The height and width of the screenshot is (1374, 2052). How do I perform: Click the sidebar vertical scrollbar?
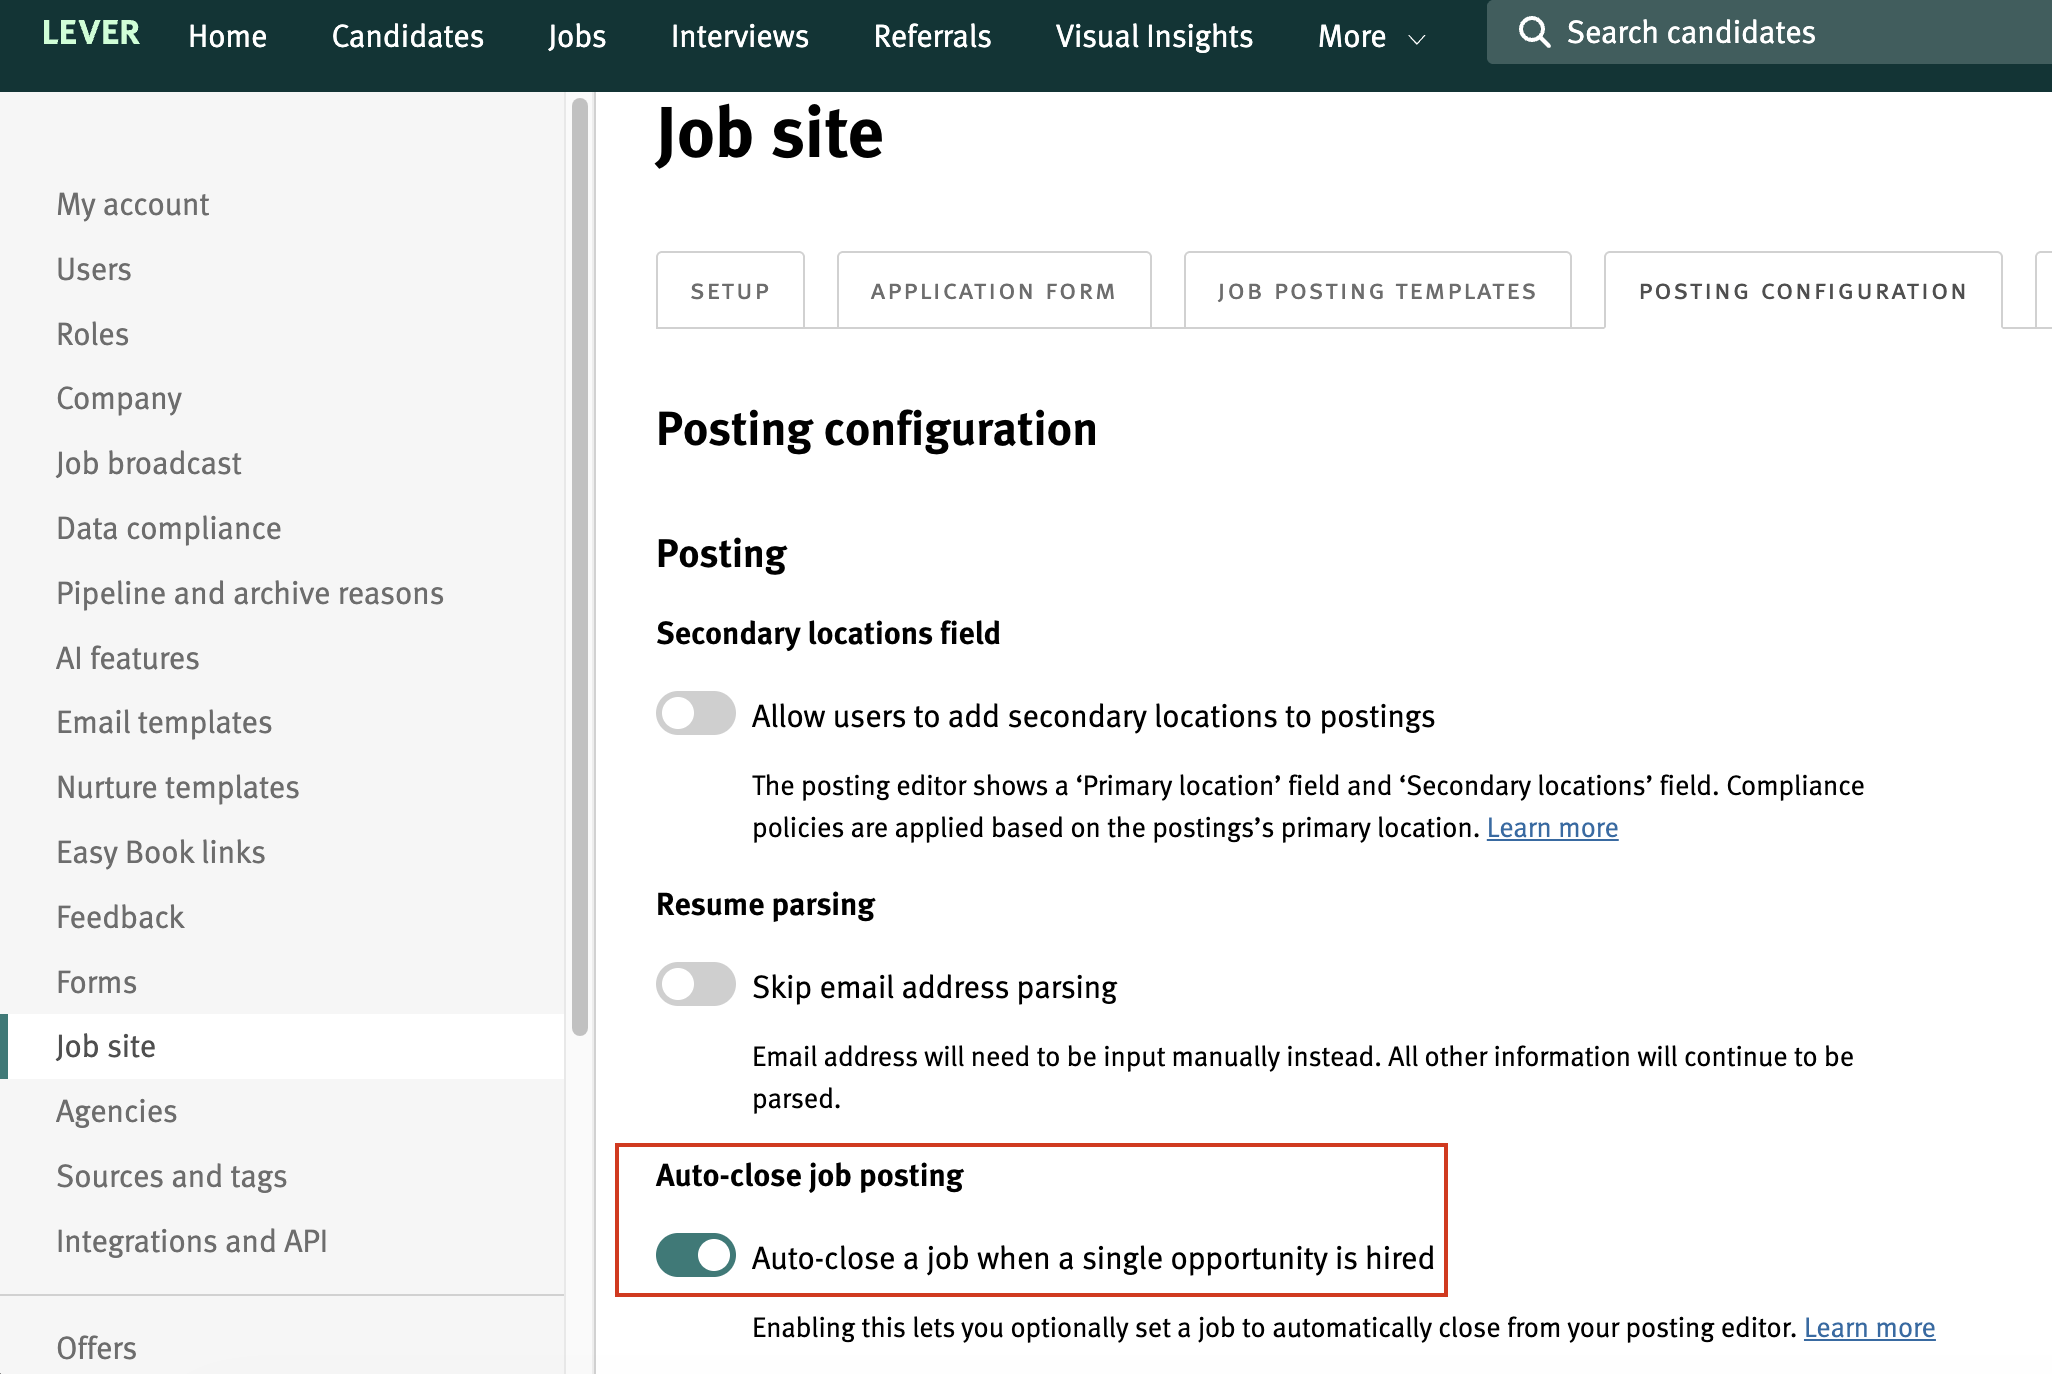[x=580, y=566]
